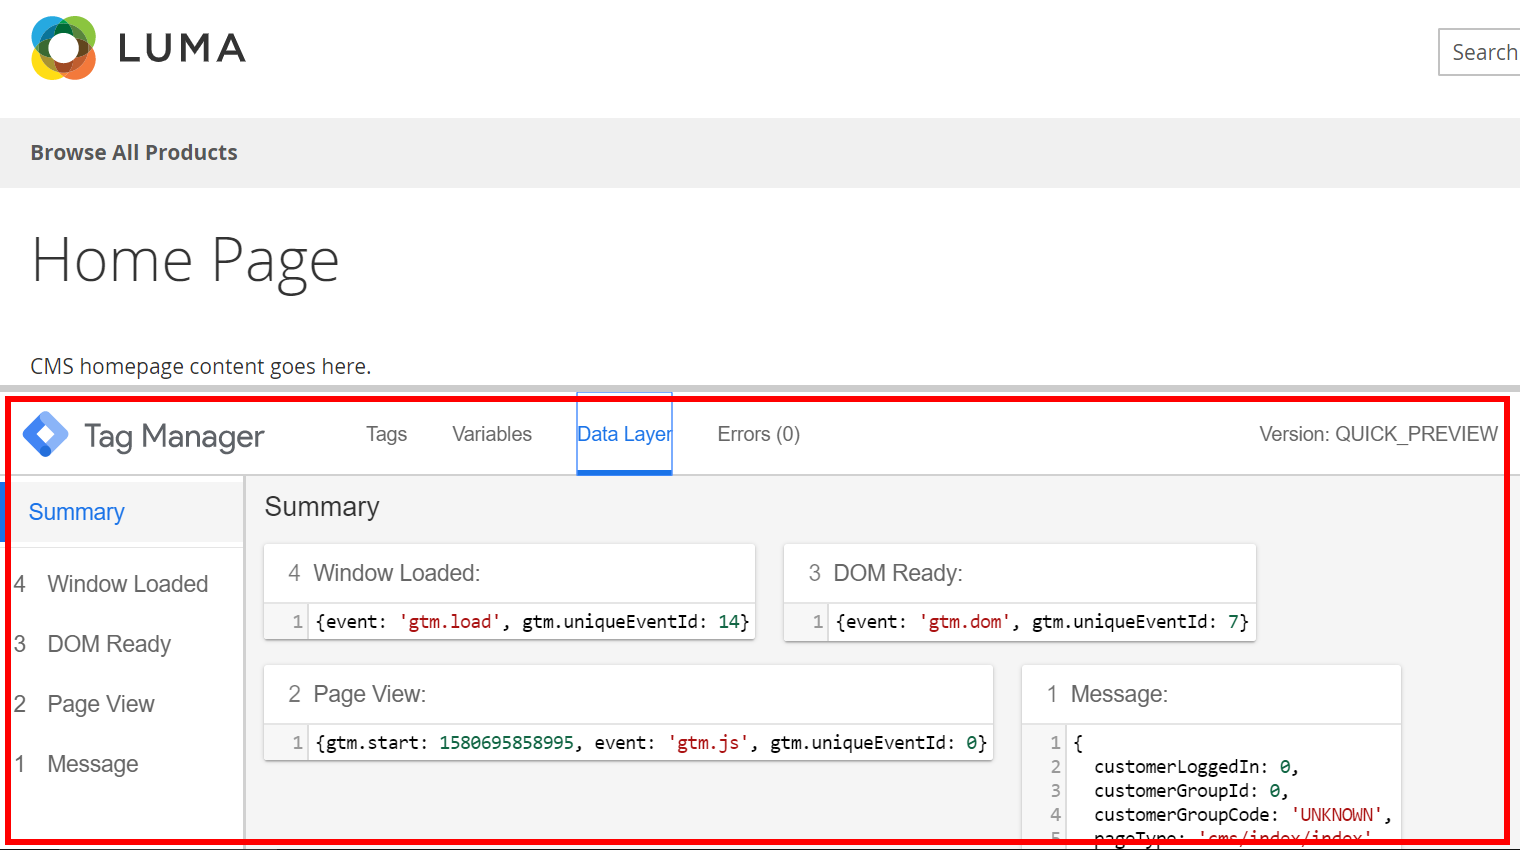Click into the Search input field

pyautogui.click(x=1483, y=52)
